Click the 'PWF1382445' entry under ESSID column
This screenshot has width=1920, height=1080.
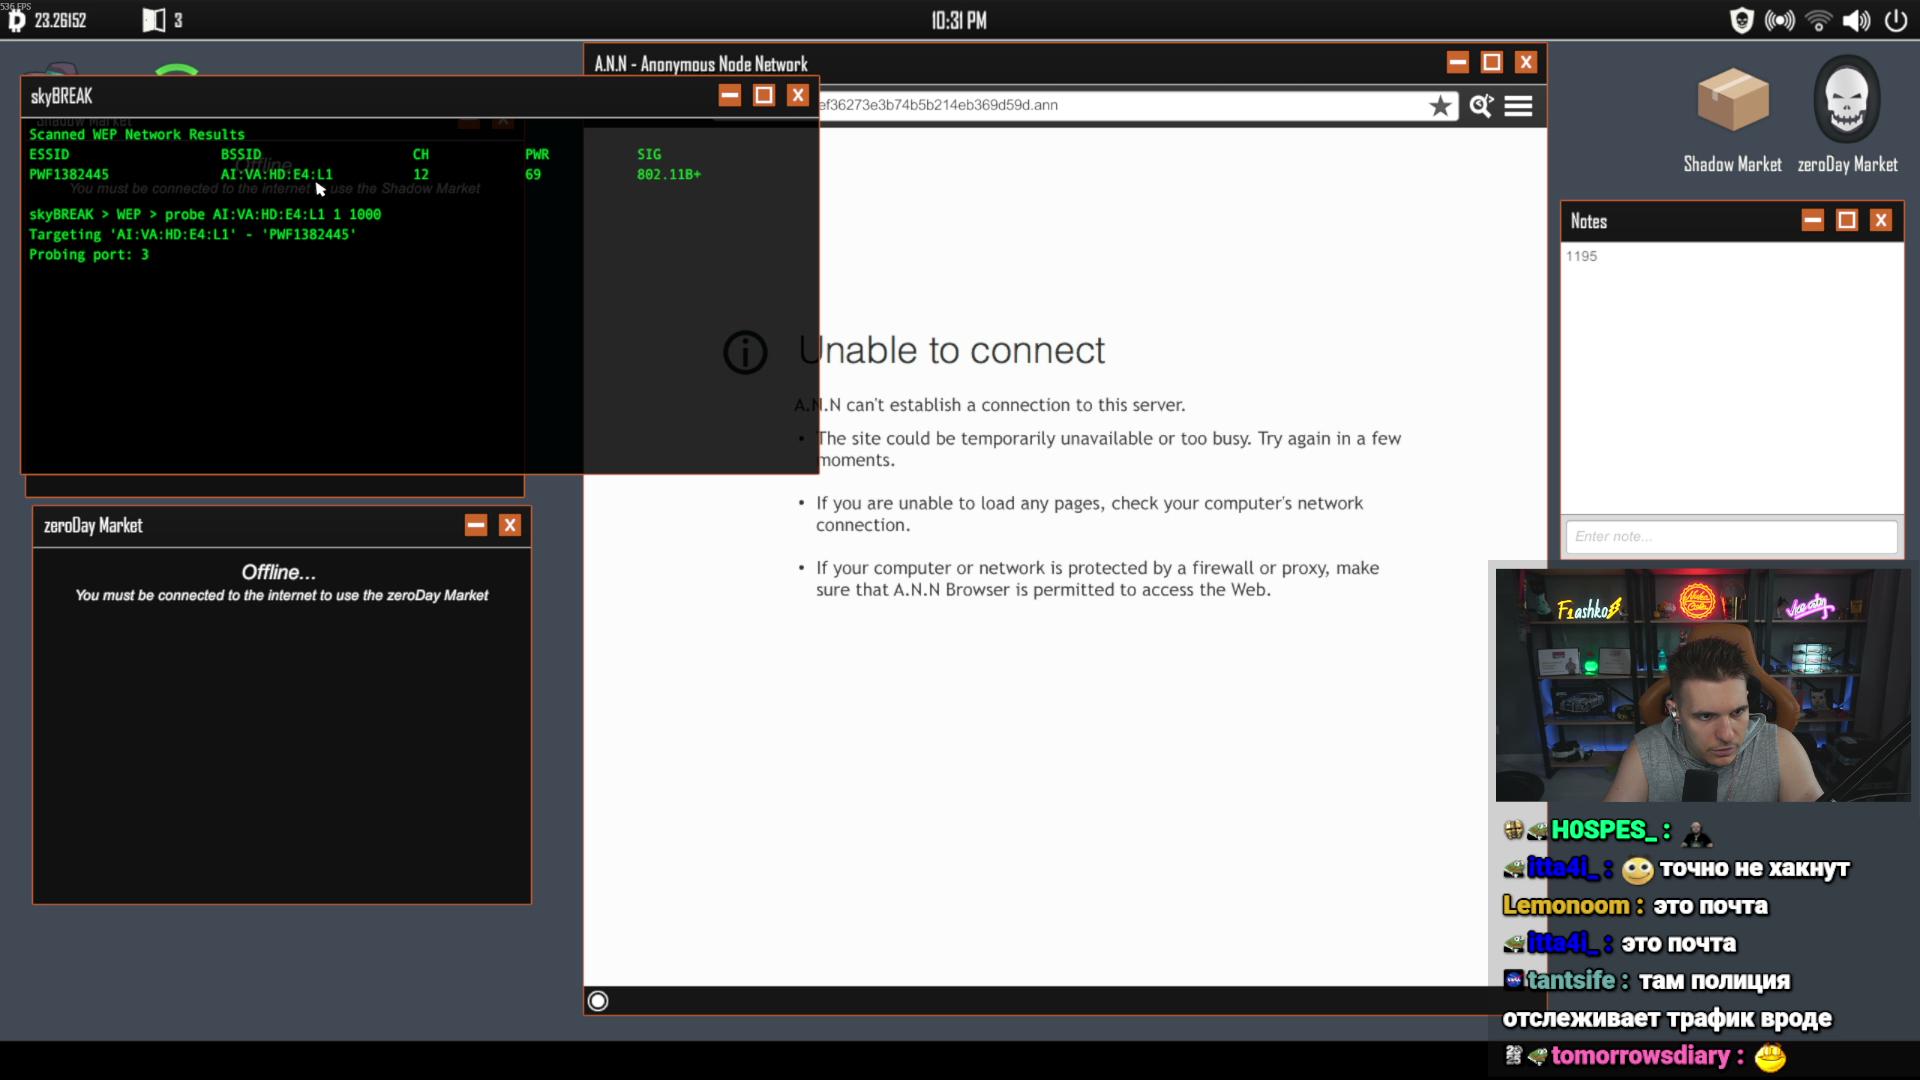coord(69,175)
